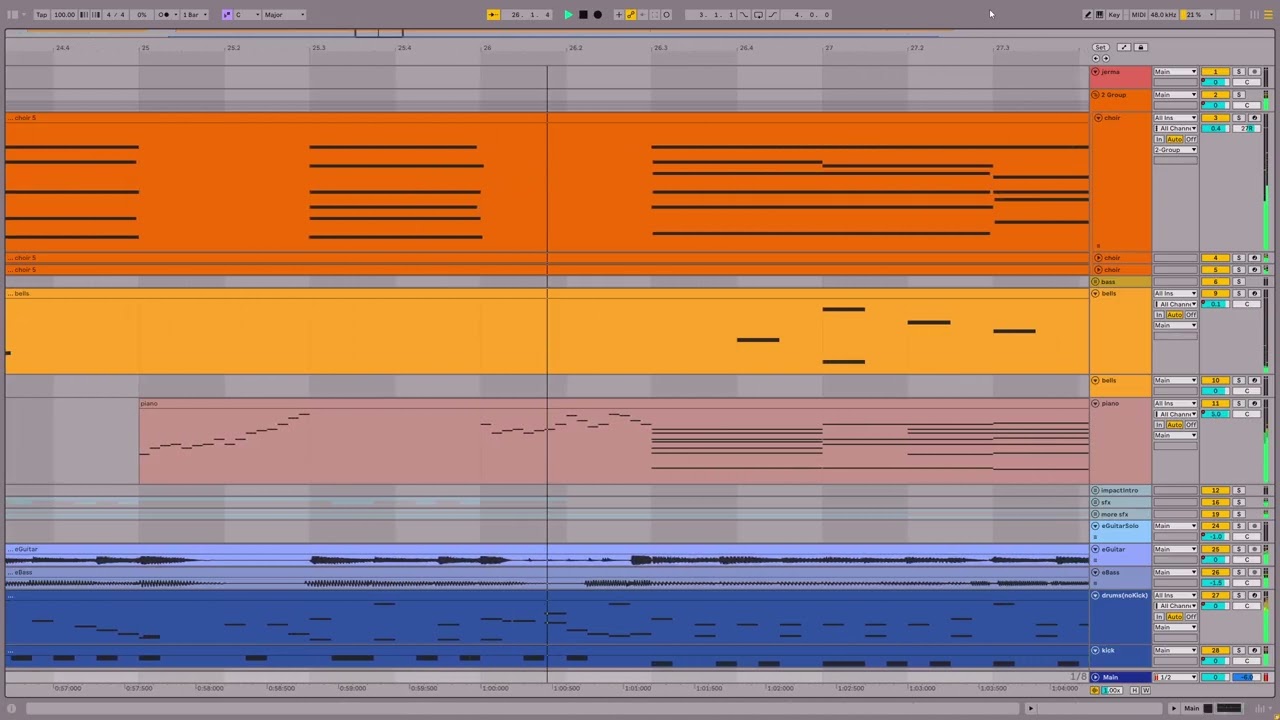Click the MIDI map mode button
Image resolution: width=1280 pixels, height=720 pixels.
tap(1138, 15)
